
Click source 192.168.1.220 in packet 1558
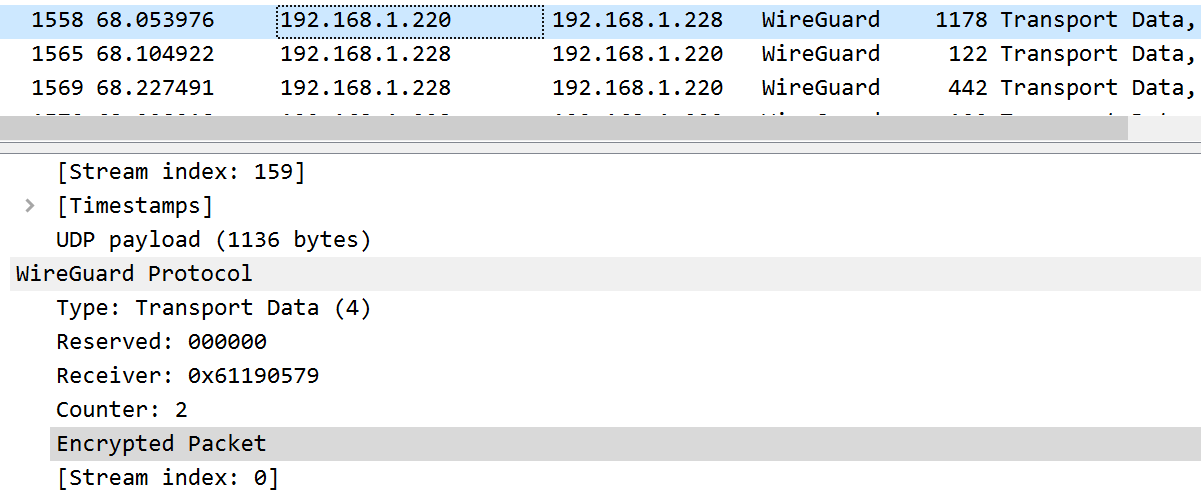[x=365, y=20]
